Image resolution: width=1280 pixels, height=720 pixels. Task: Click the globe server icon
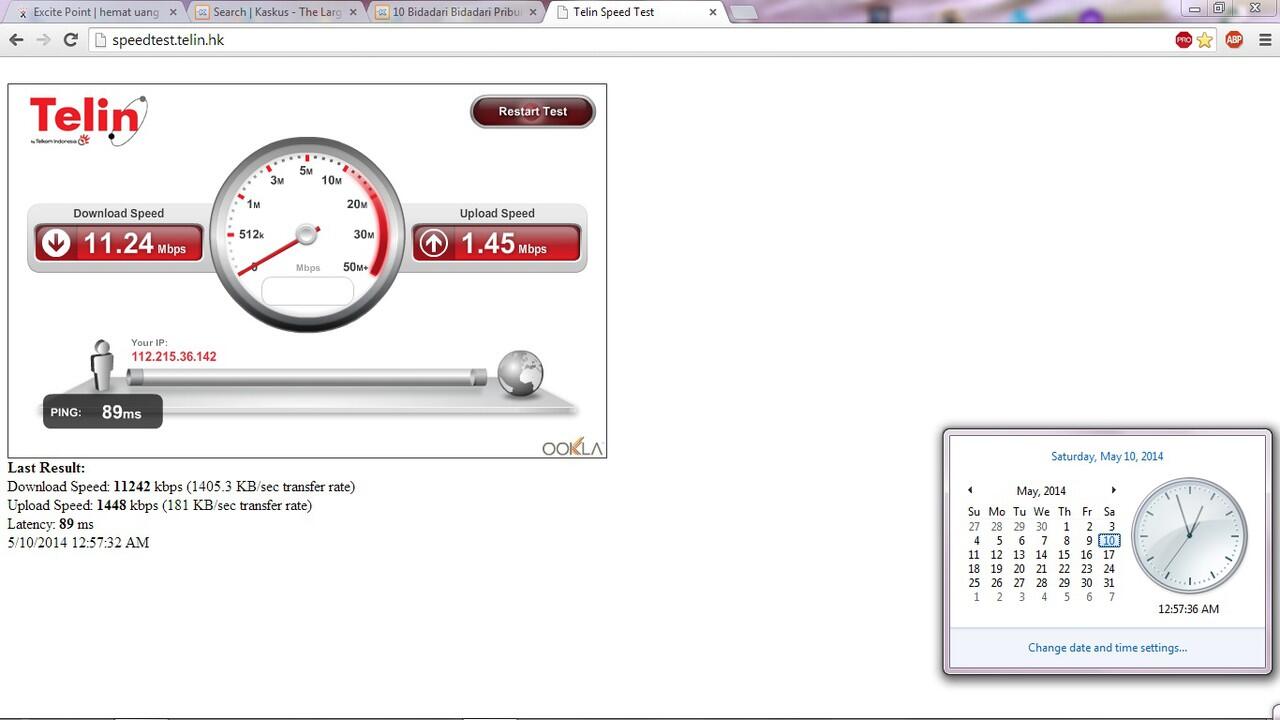tap(519, 372)
